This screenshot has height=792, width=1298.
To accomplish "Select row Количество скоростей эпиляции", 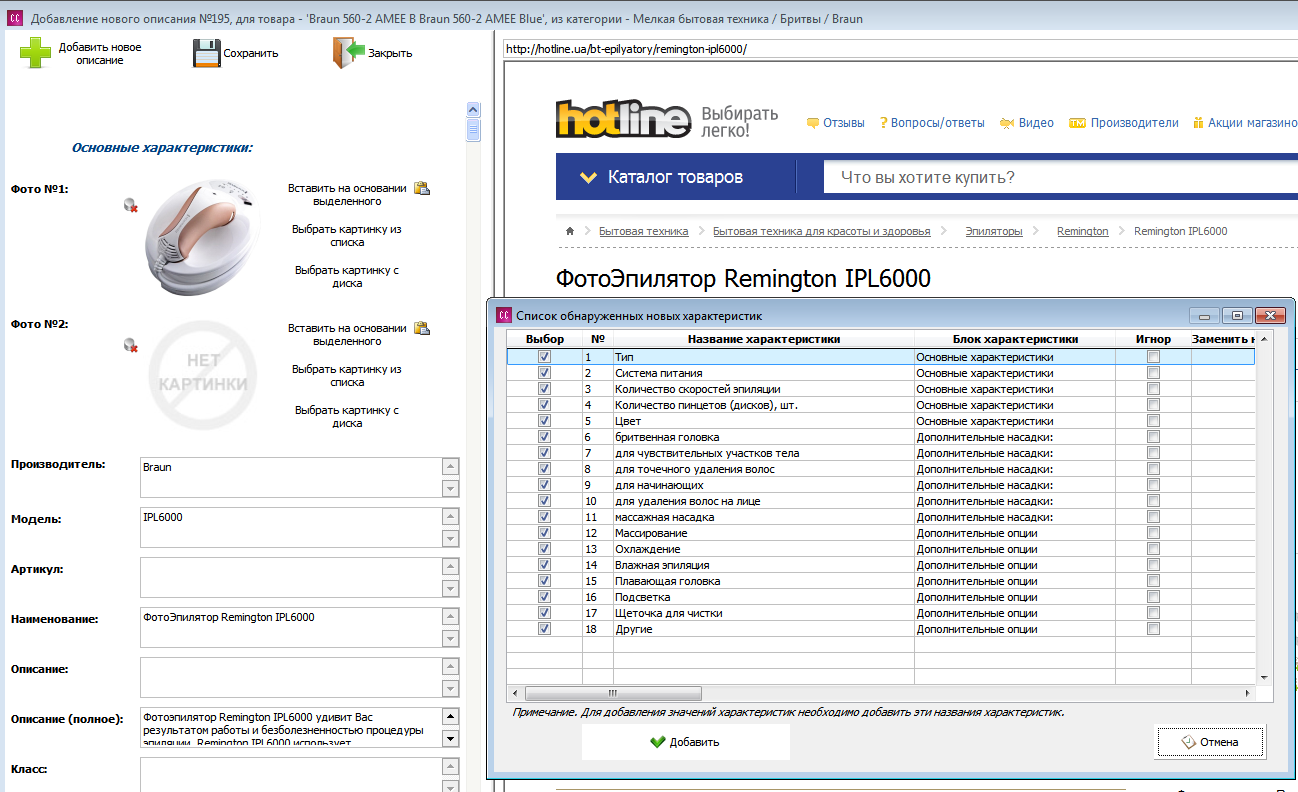I will point(881,389).
